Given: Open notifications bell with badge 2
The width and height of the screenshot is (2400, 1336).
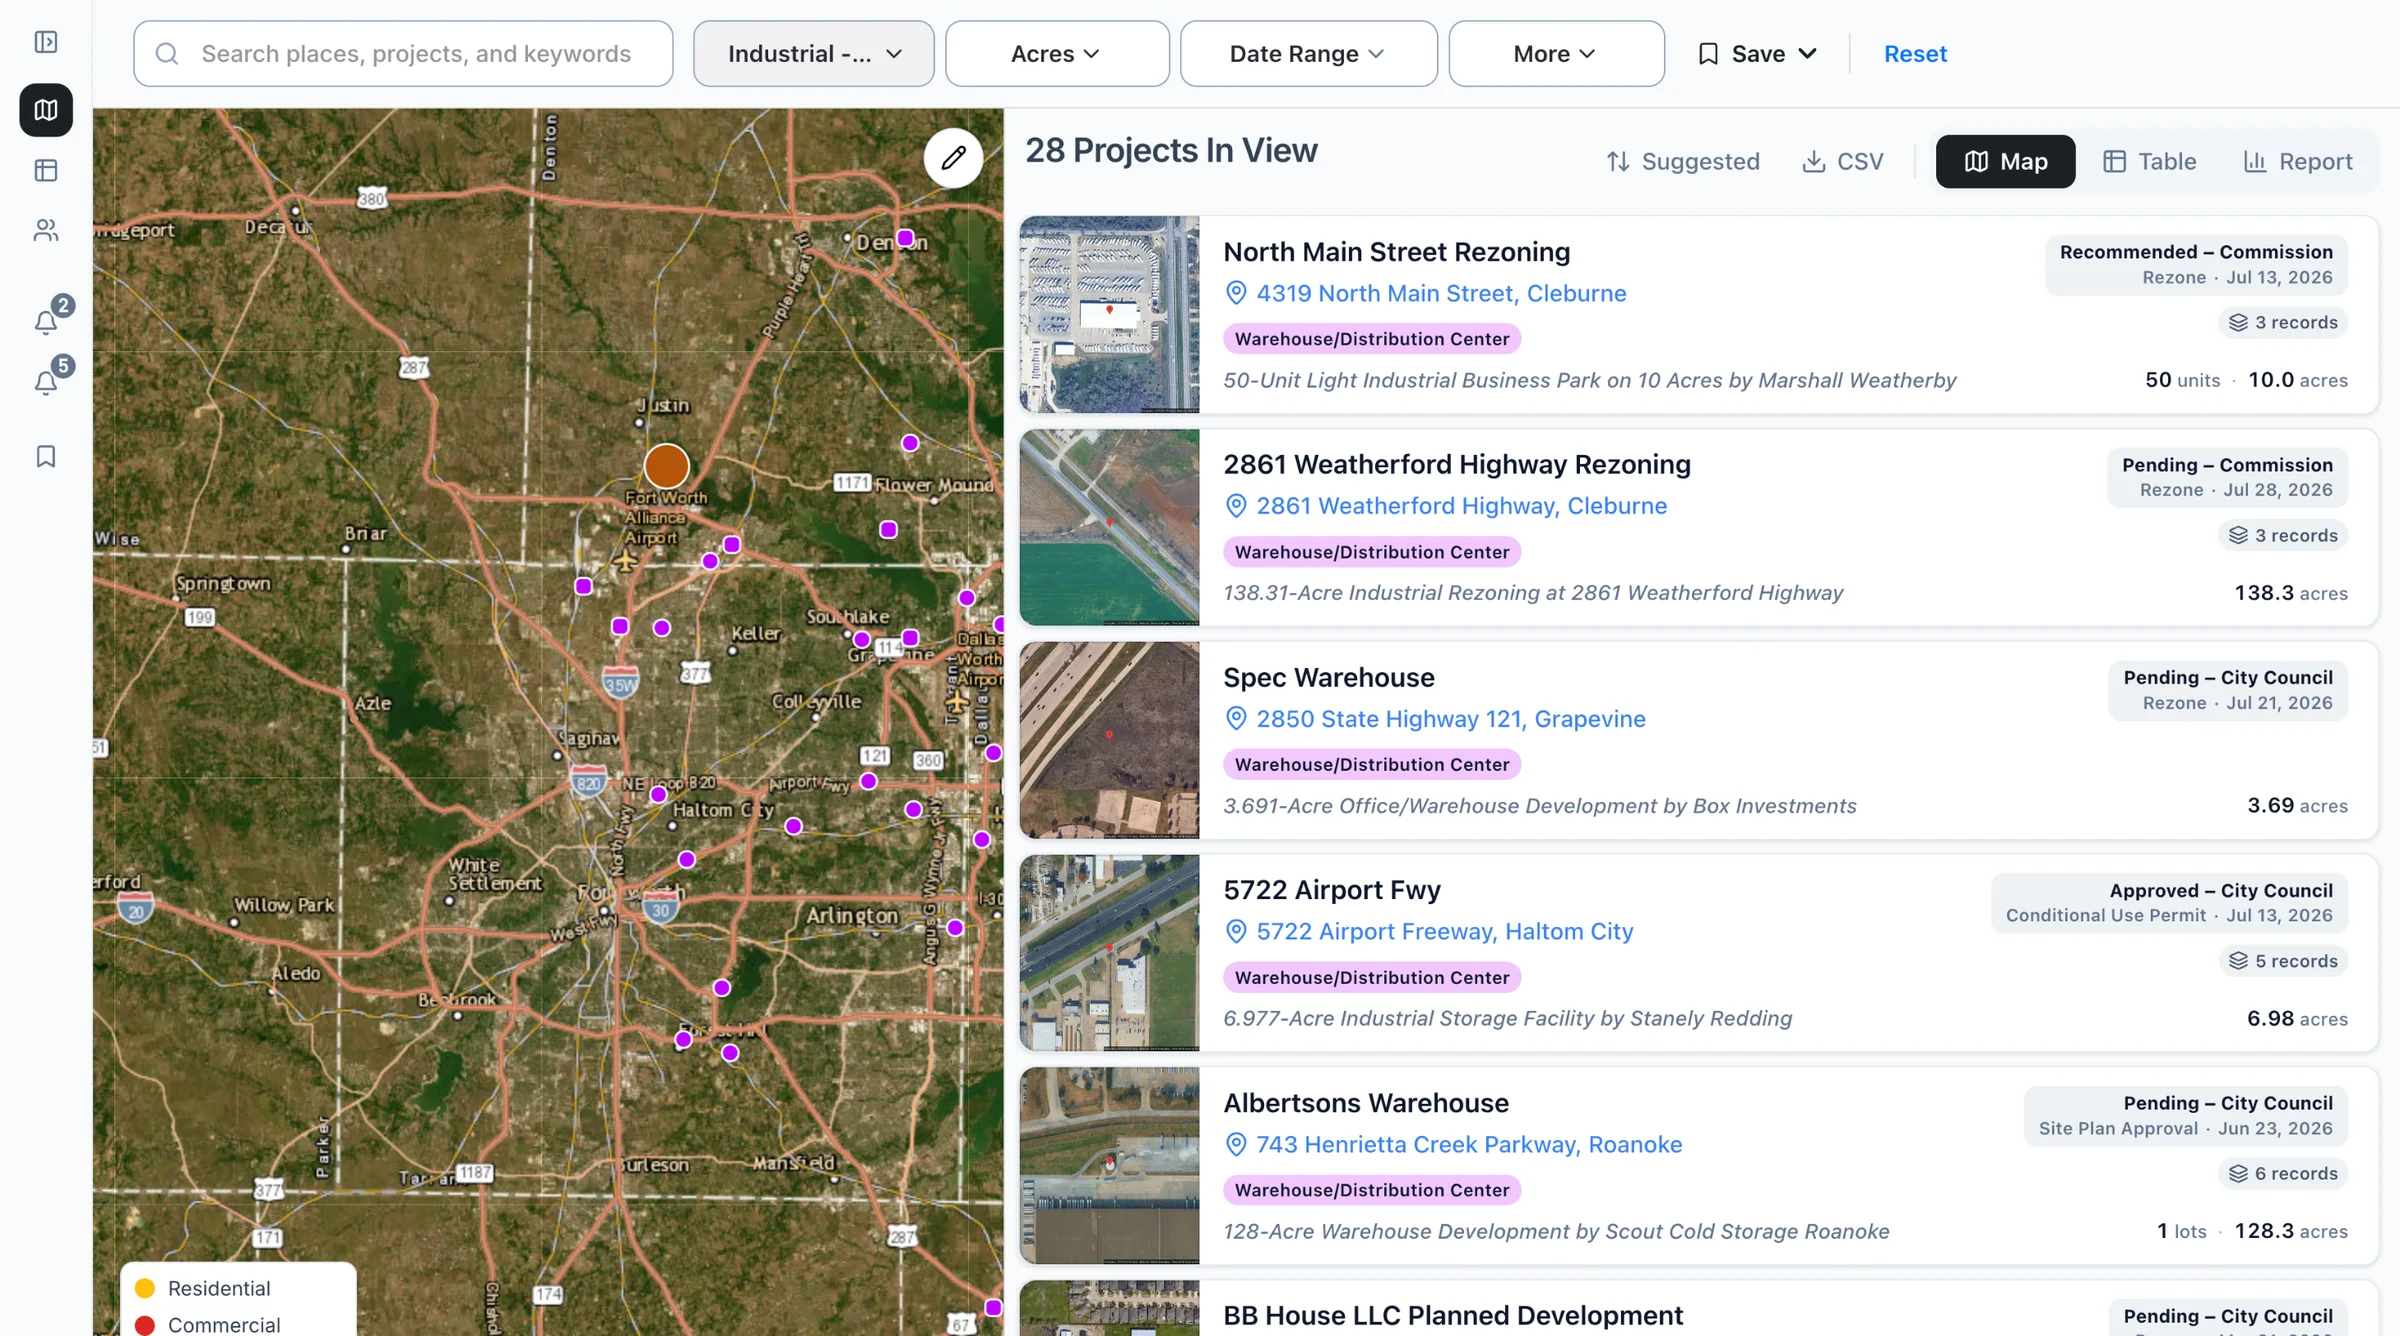Looking at the screenshot, I should click(46, 322).
